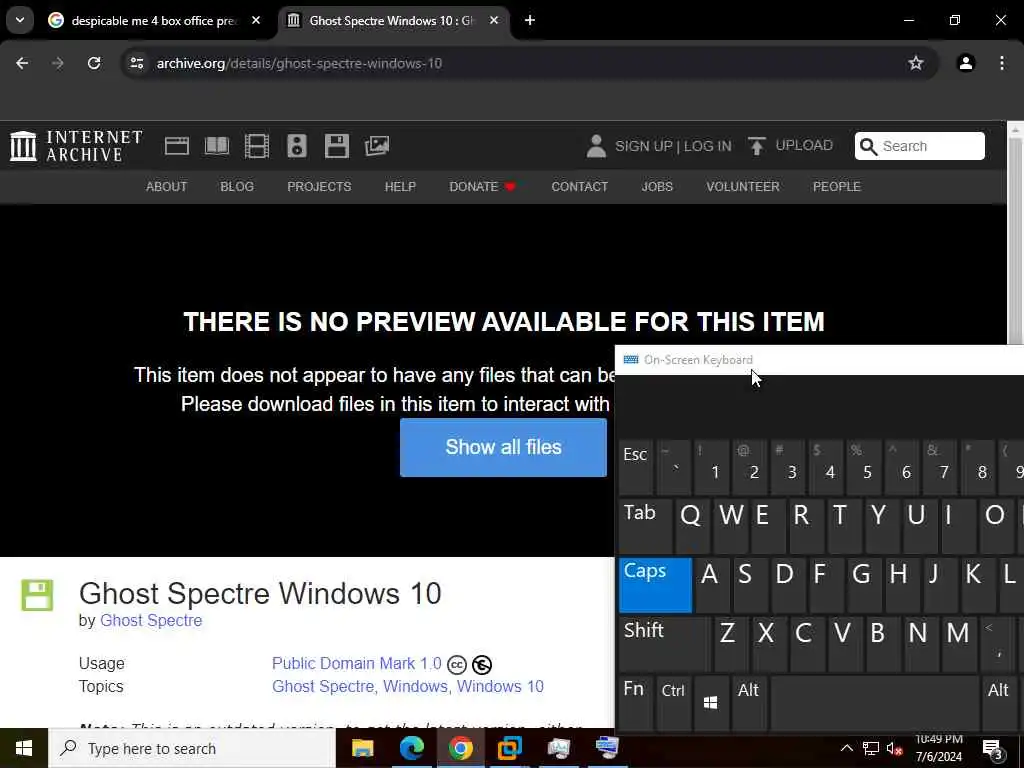Toggle the Fn key on on-screen keyboard
Viewport: 1024px width, 768px height.
click(636, 703)
